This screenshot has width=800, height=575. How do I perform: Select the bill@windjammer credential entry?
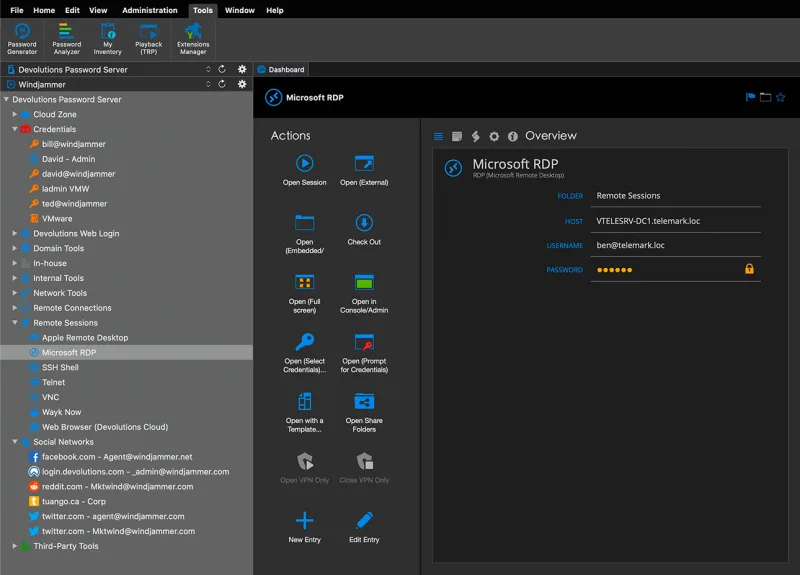(x=73, y=144)
